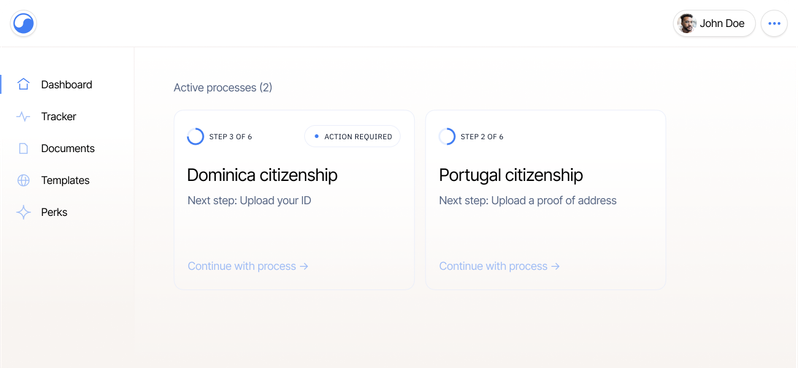Click the Step 2 of 6 progress ring

click(447, 136)
